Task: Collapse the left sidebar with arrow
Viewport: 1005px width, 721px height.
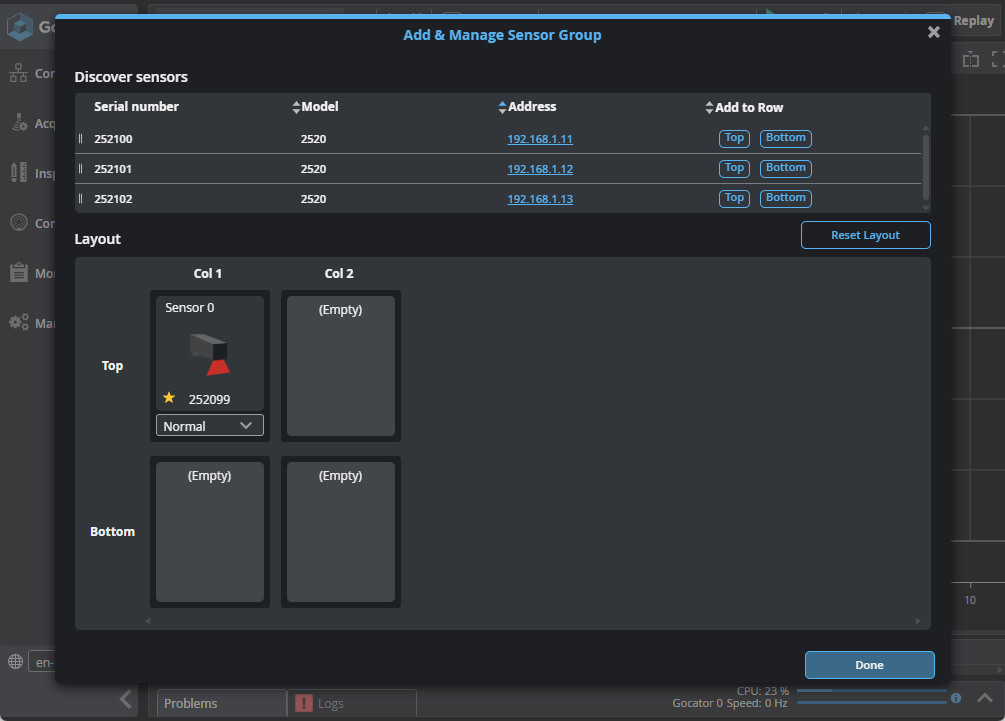Action: pyautogui.click(x=126, y=699)
